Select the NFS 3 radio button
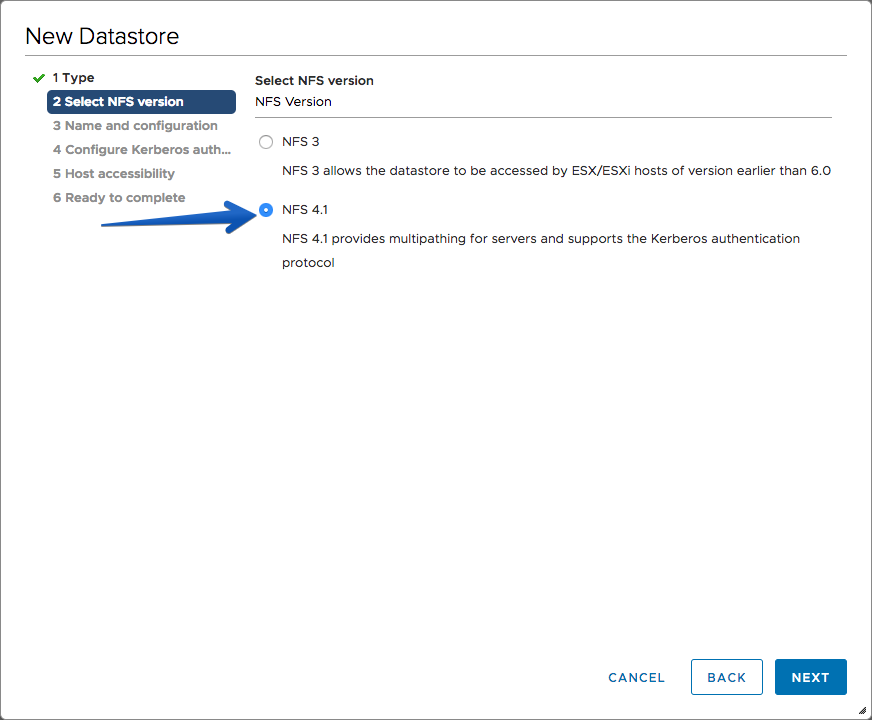This screenshot has height=720, width=872. pos(266,142)
